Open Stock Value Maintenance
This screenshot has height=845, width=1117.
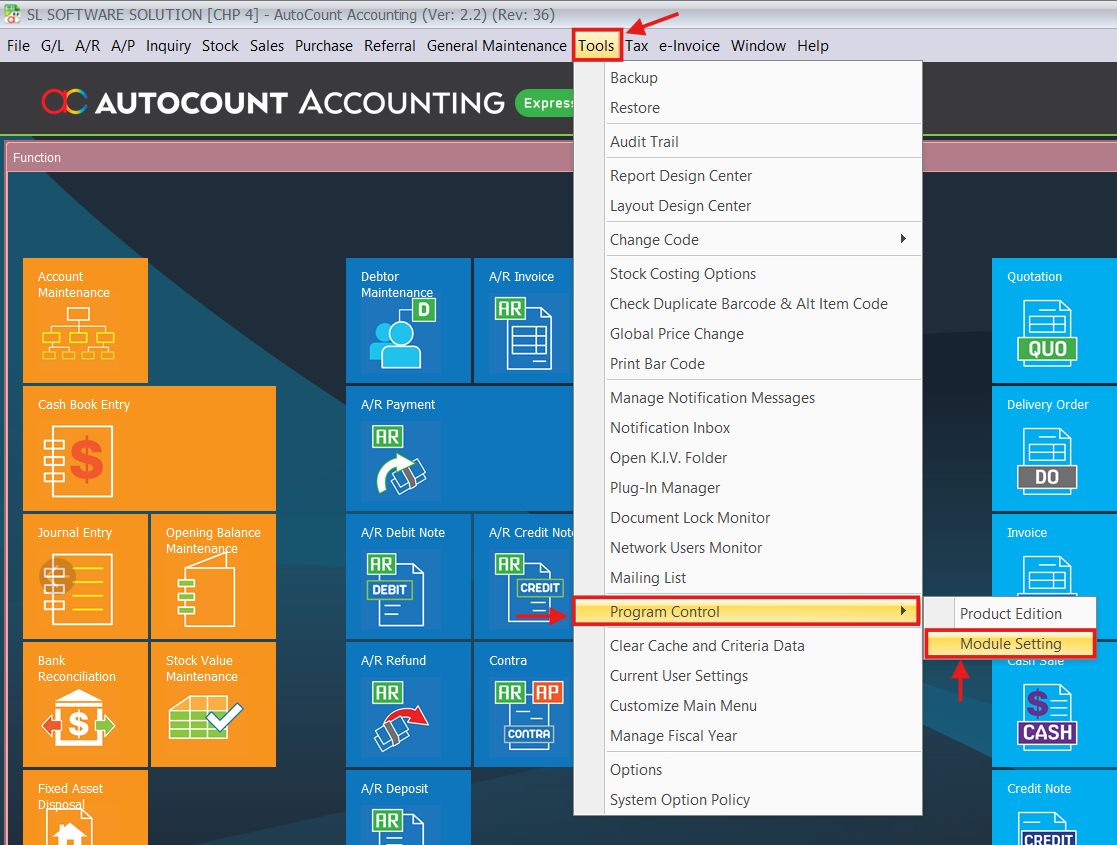click(213, 705)
